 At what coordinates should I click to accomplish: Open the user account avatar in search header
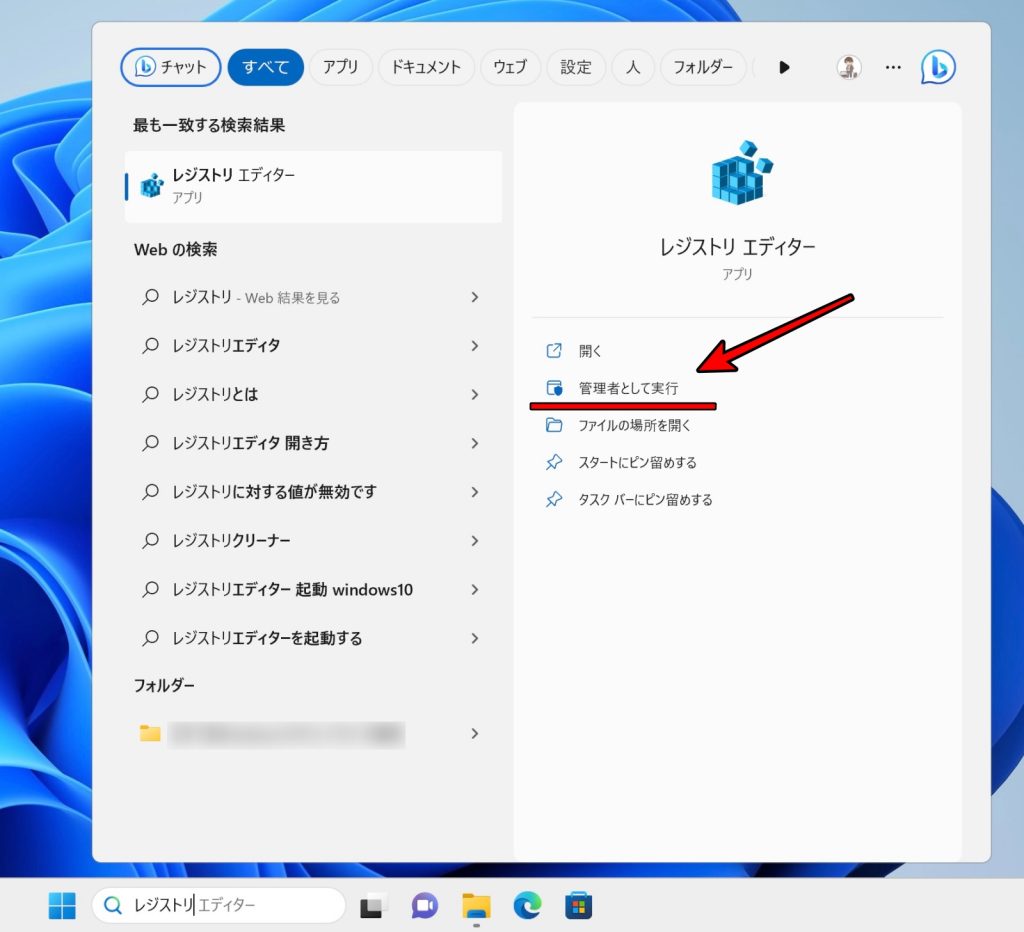[x=849, y=67]
